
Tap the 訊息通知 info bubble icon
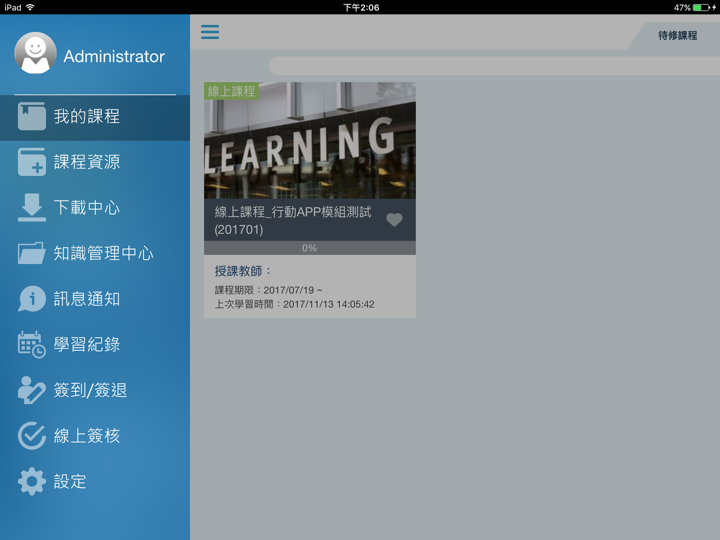pyautogui.click(x=32, y=299)
